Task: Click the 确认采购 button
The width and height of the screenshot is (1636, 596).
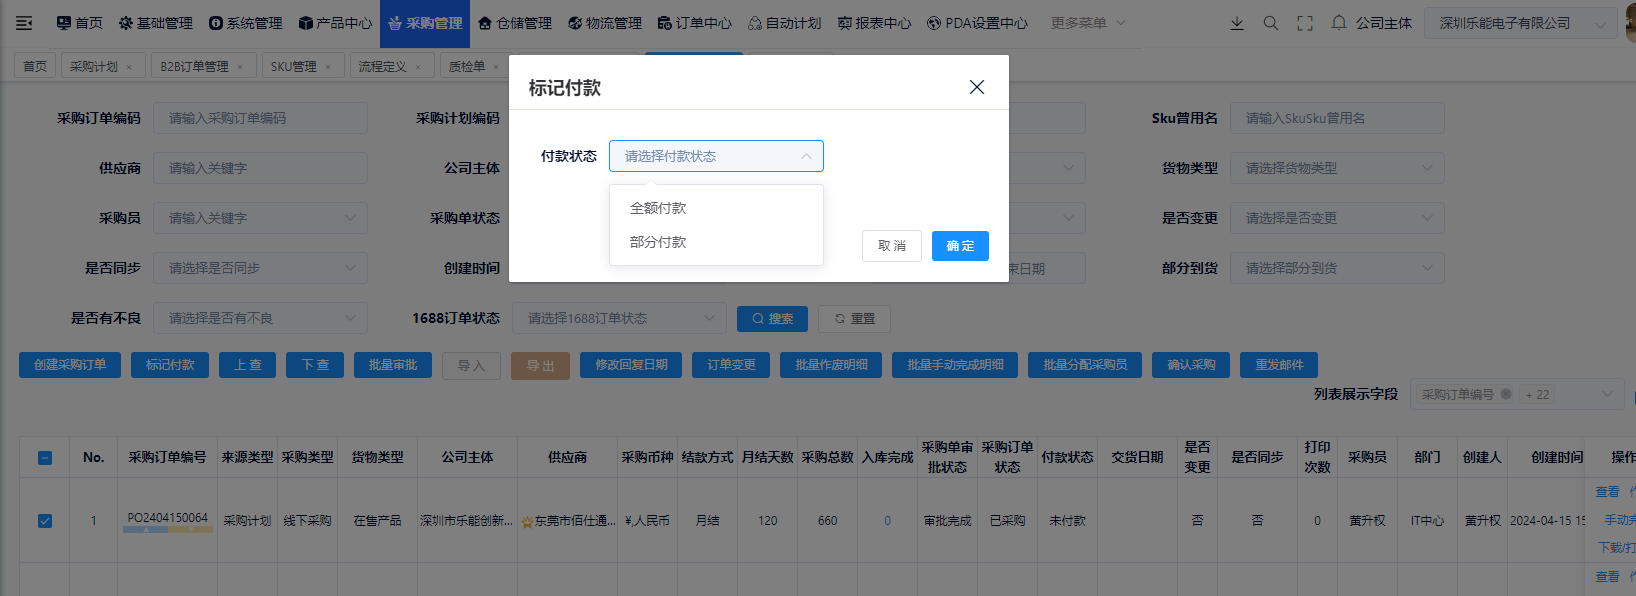Action: coord(1191,365)
